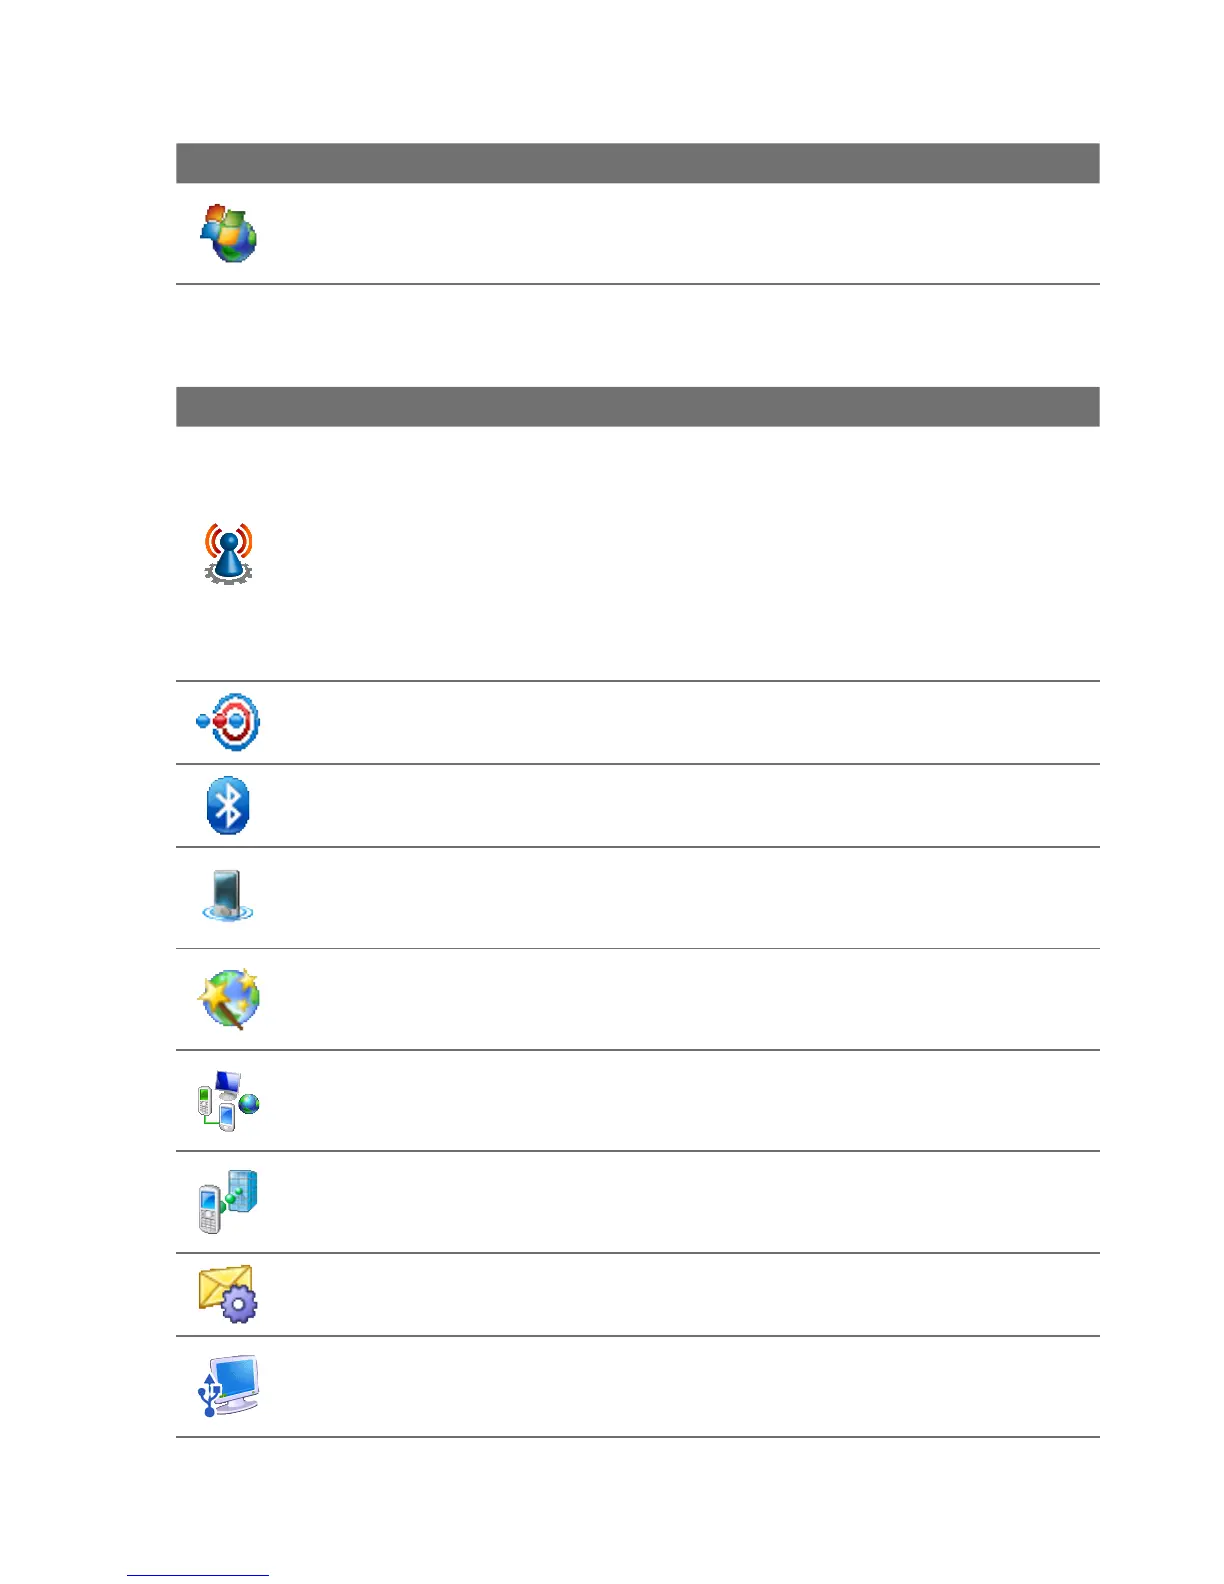Open the antenna-with-gear Advanced Network icon
1224x1584 pixels.
coord(228,553)
